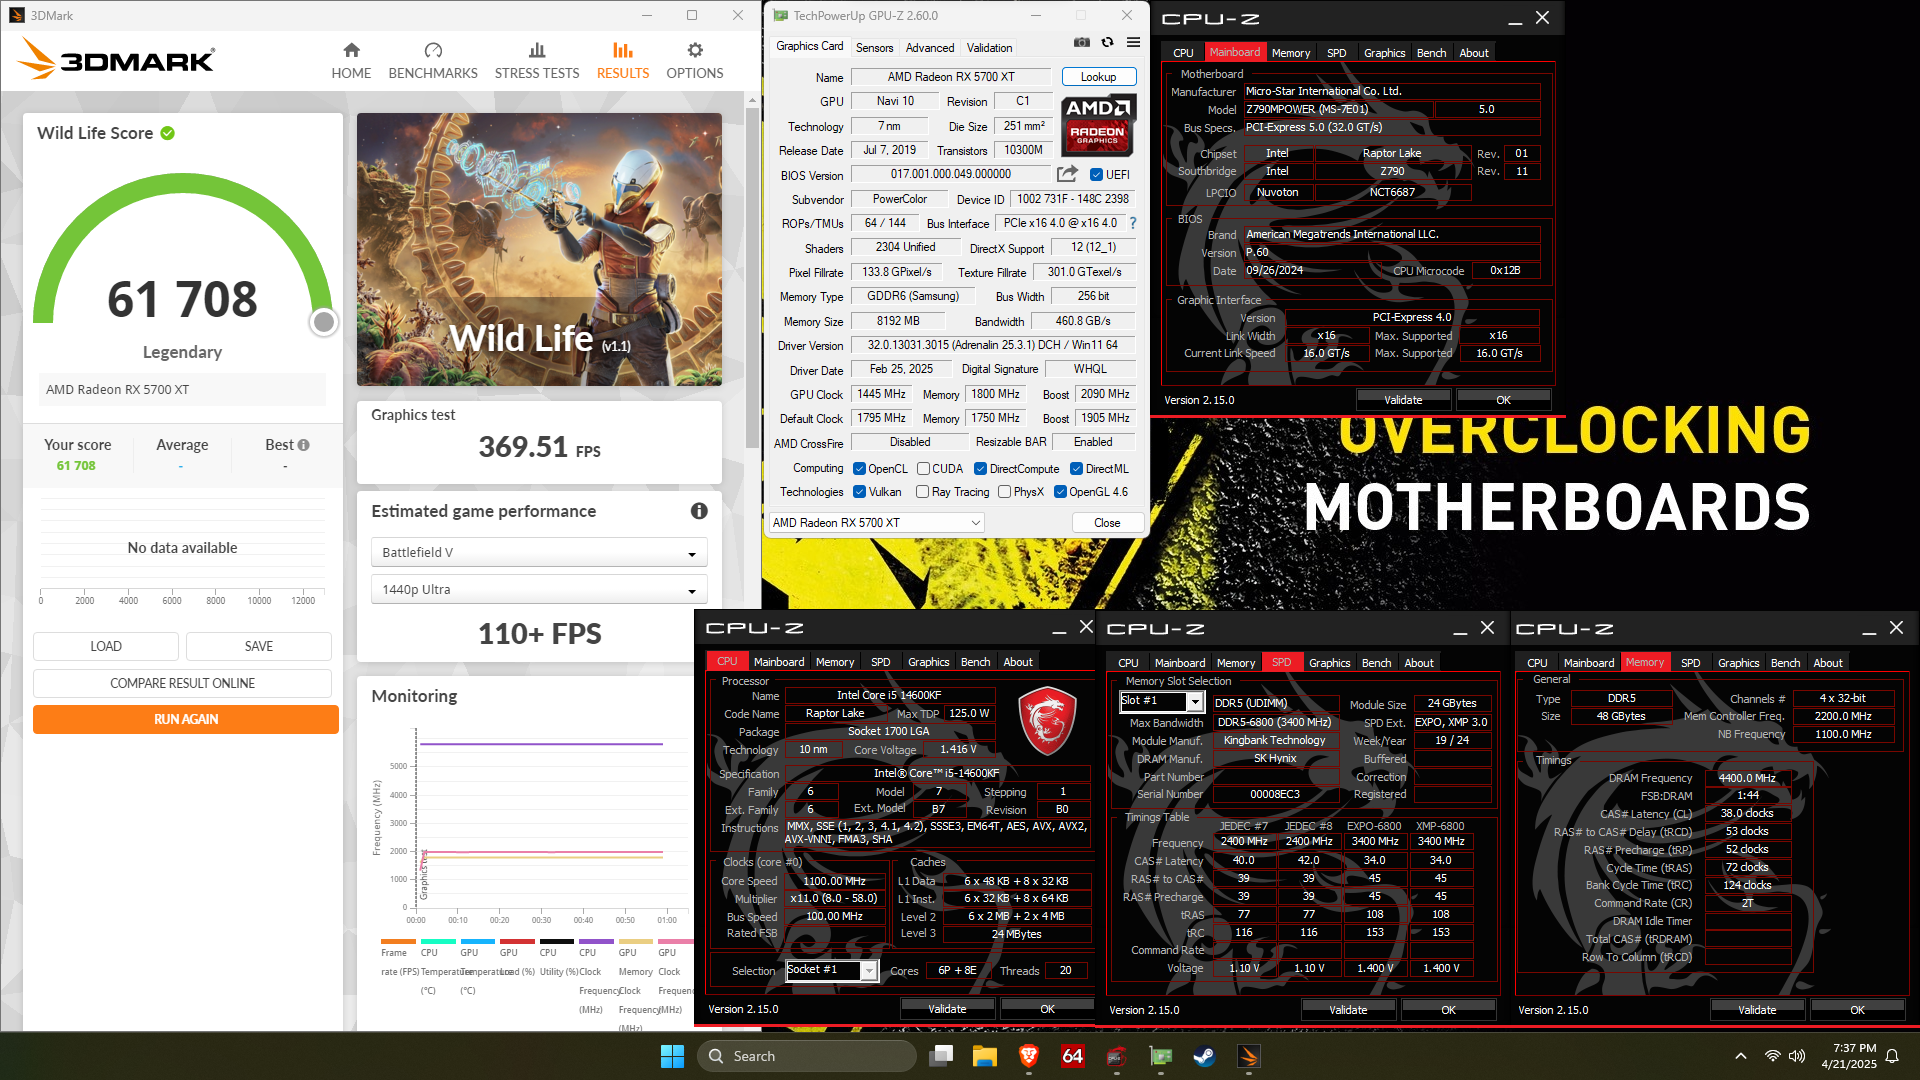Click the Bus Interface question mark in GPU-Z

pos(1133,223)
